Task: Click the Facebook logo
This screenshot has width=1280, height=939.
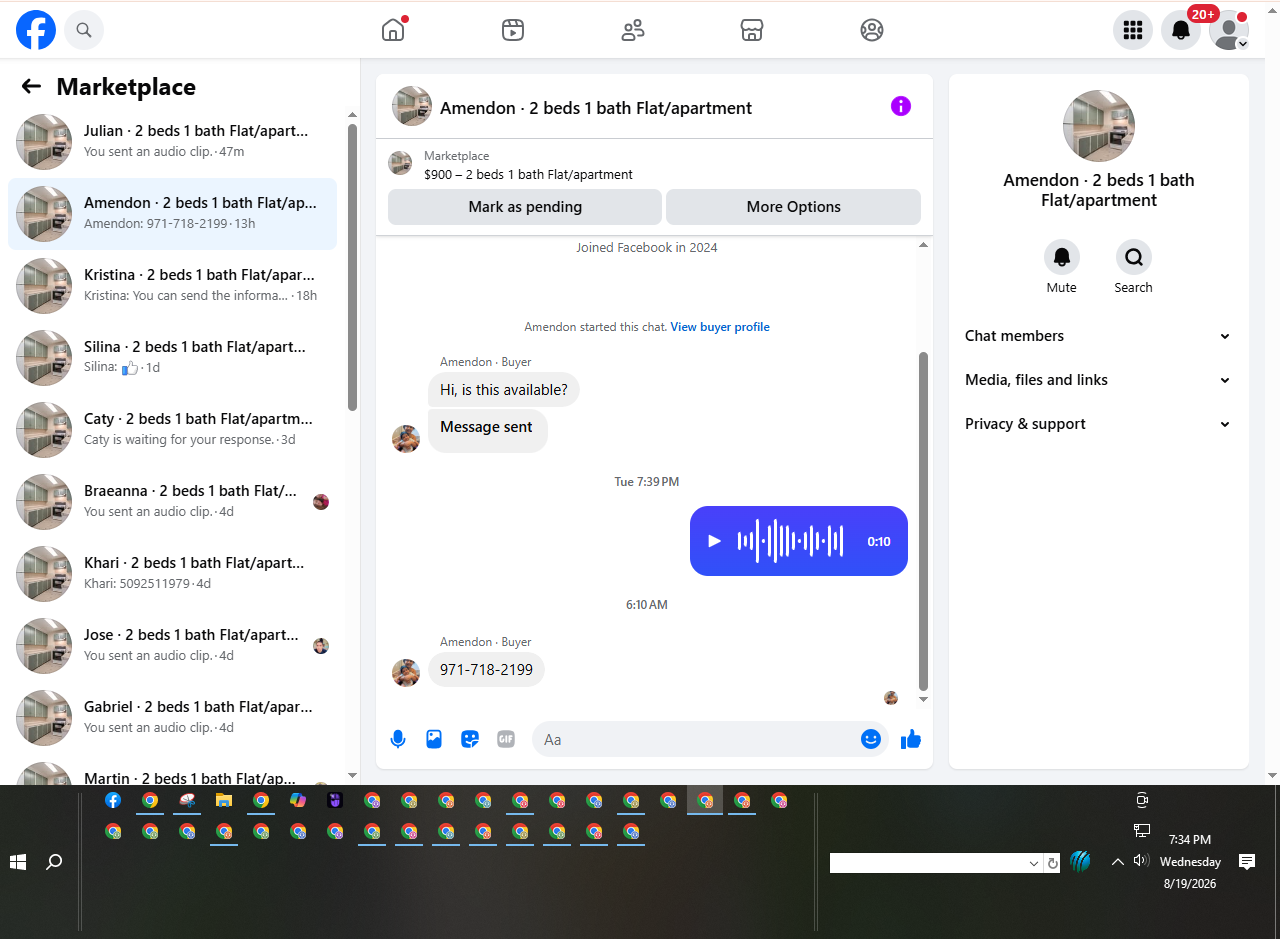Action: click(36, 30)
